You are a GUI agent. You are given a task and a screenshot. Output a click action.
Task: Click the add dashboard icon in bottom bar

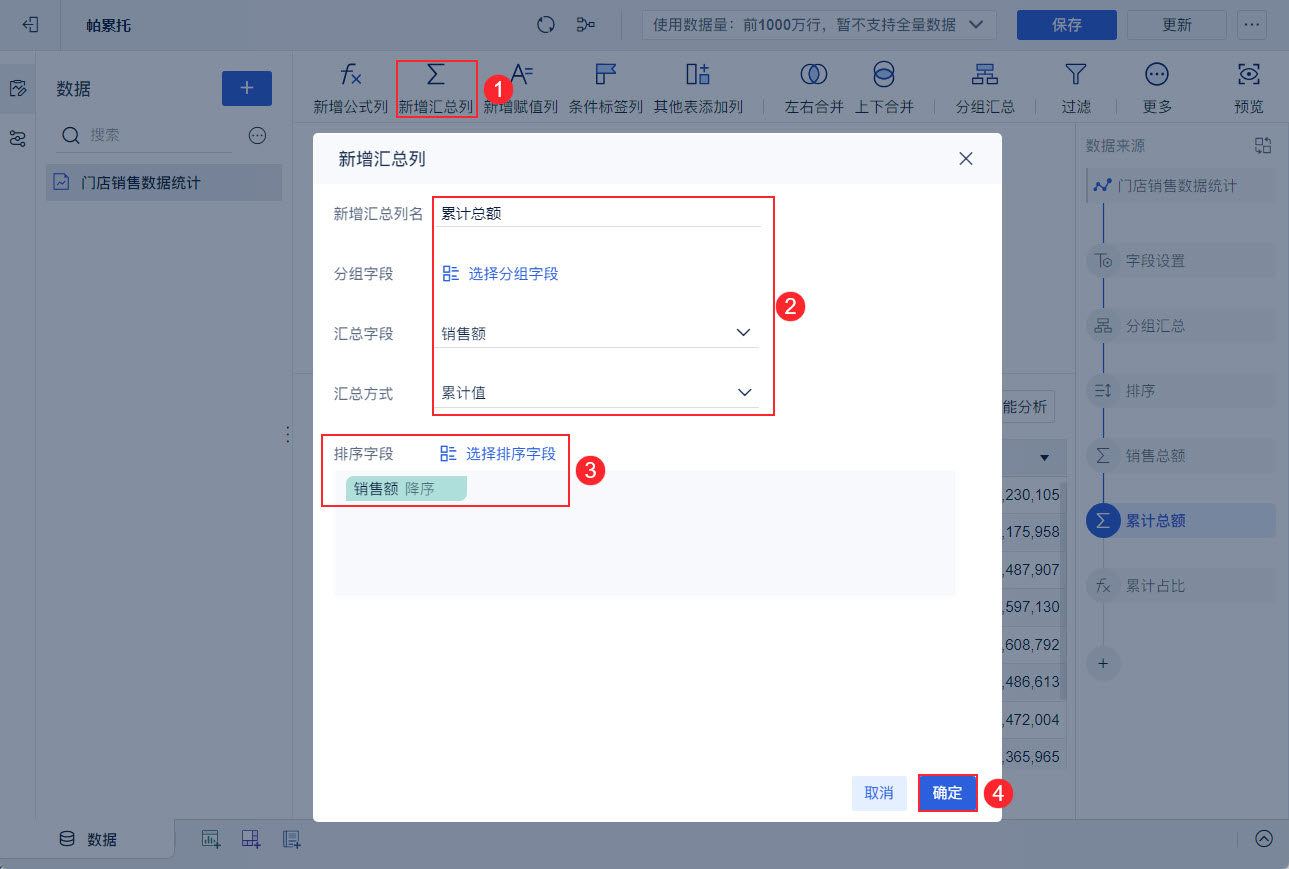click(251, 839)
